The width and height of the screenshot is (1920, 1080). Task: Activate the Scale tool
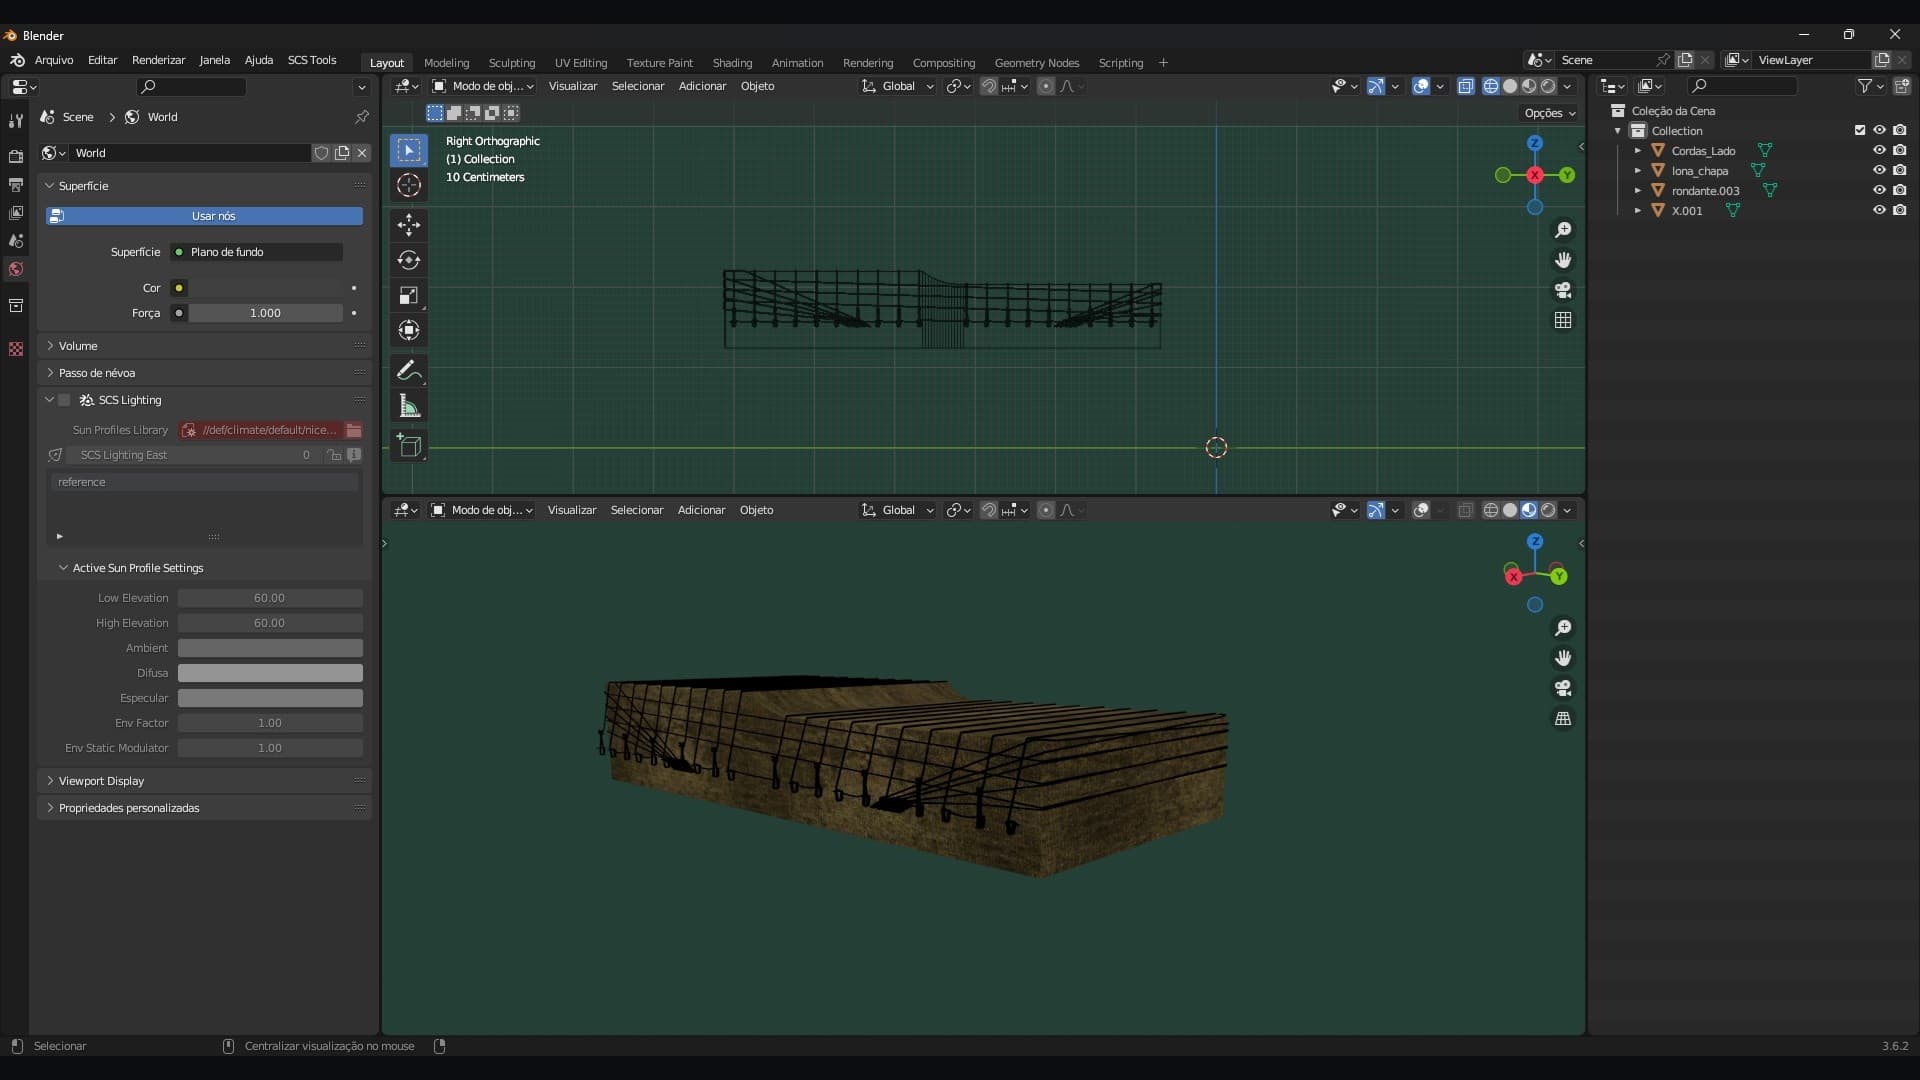[x=408, y=295]
